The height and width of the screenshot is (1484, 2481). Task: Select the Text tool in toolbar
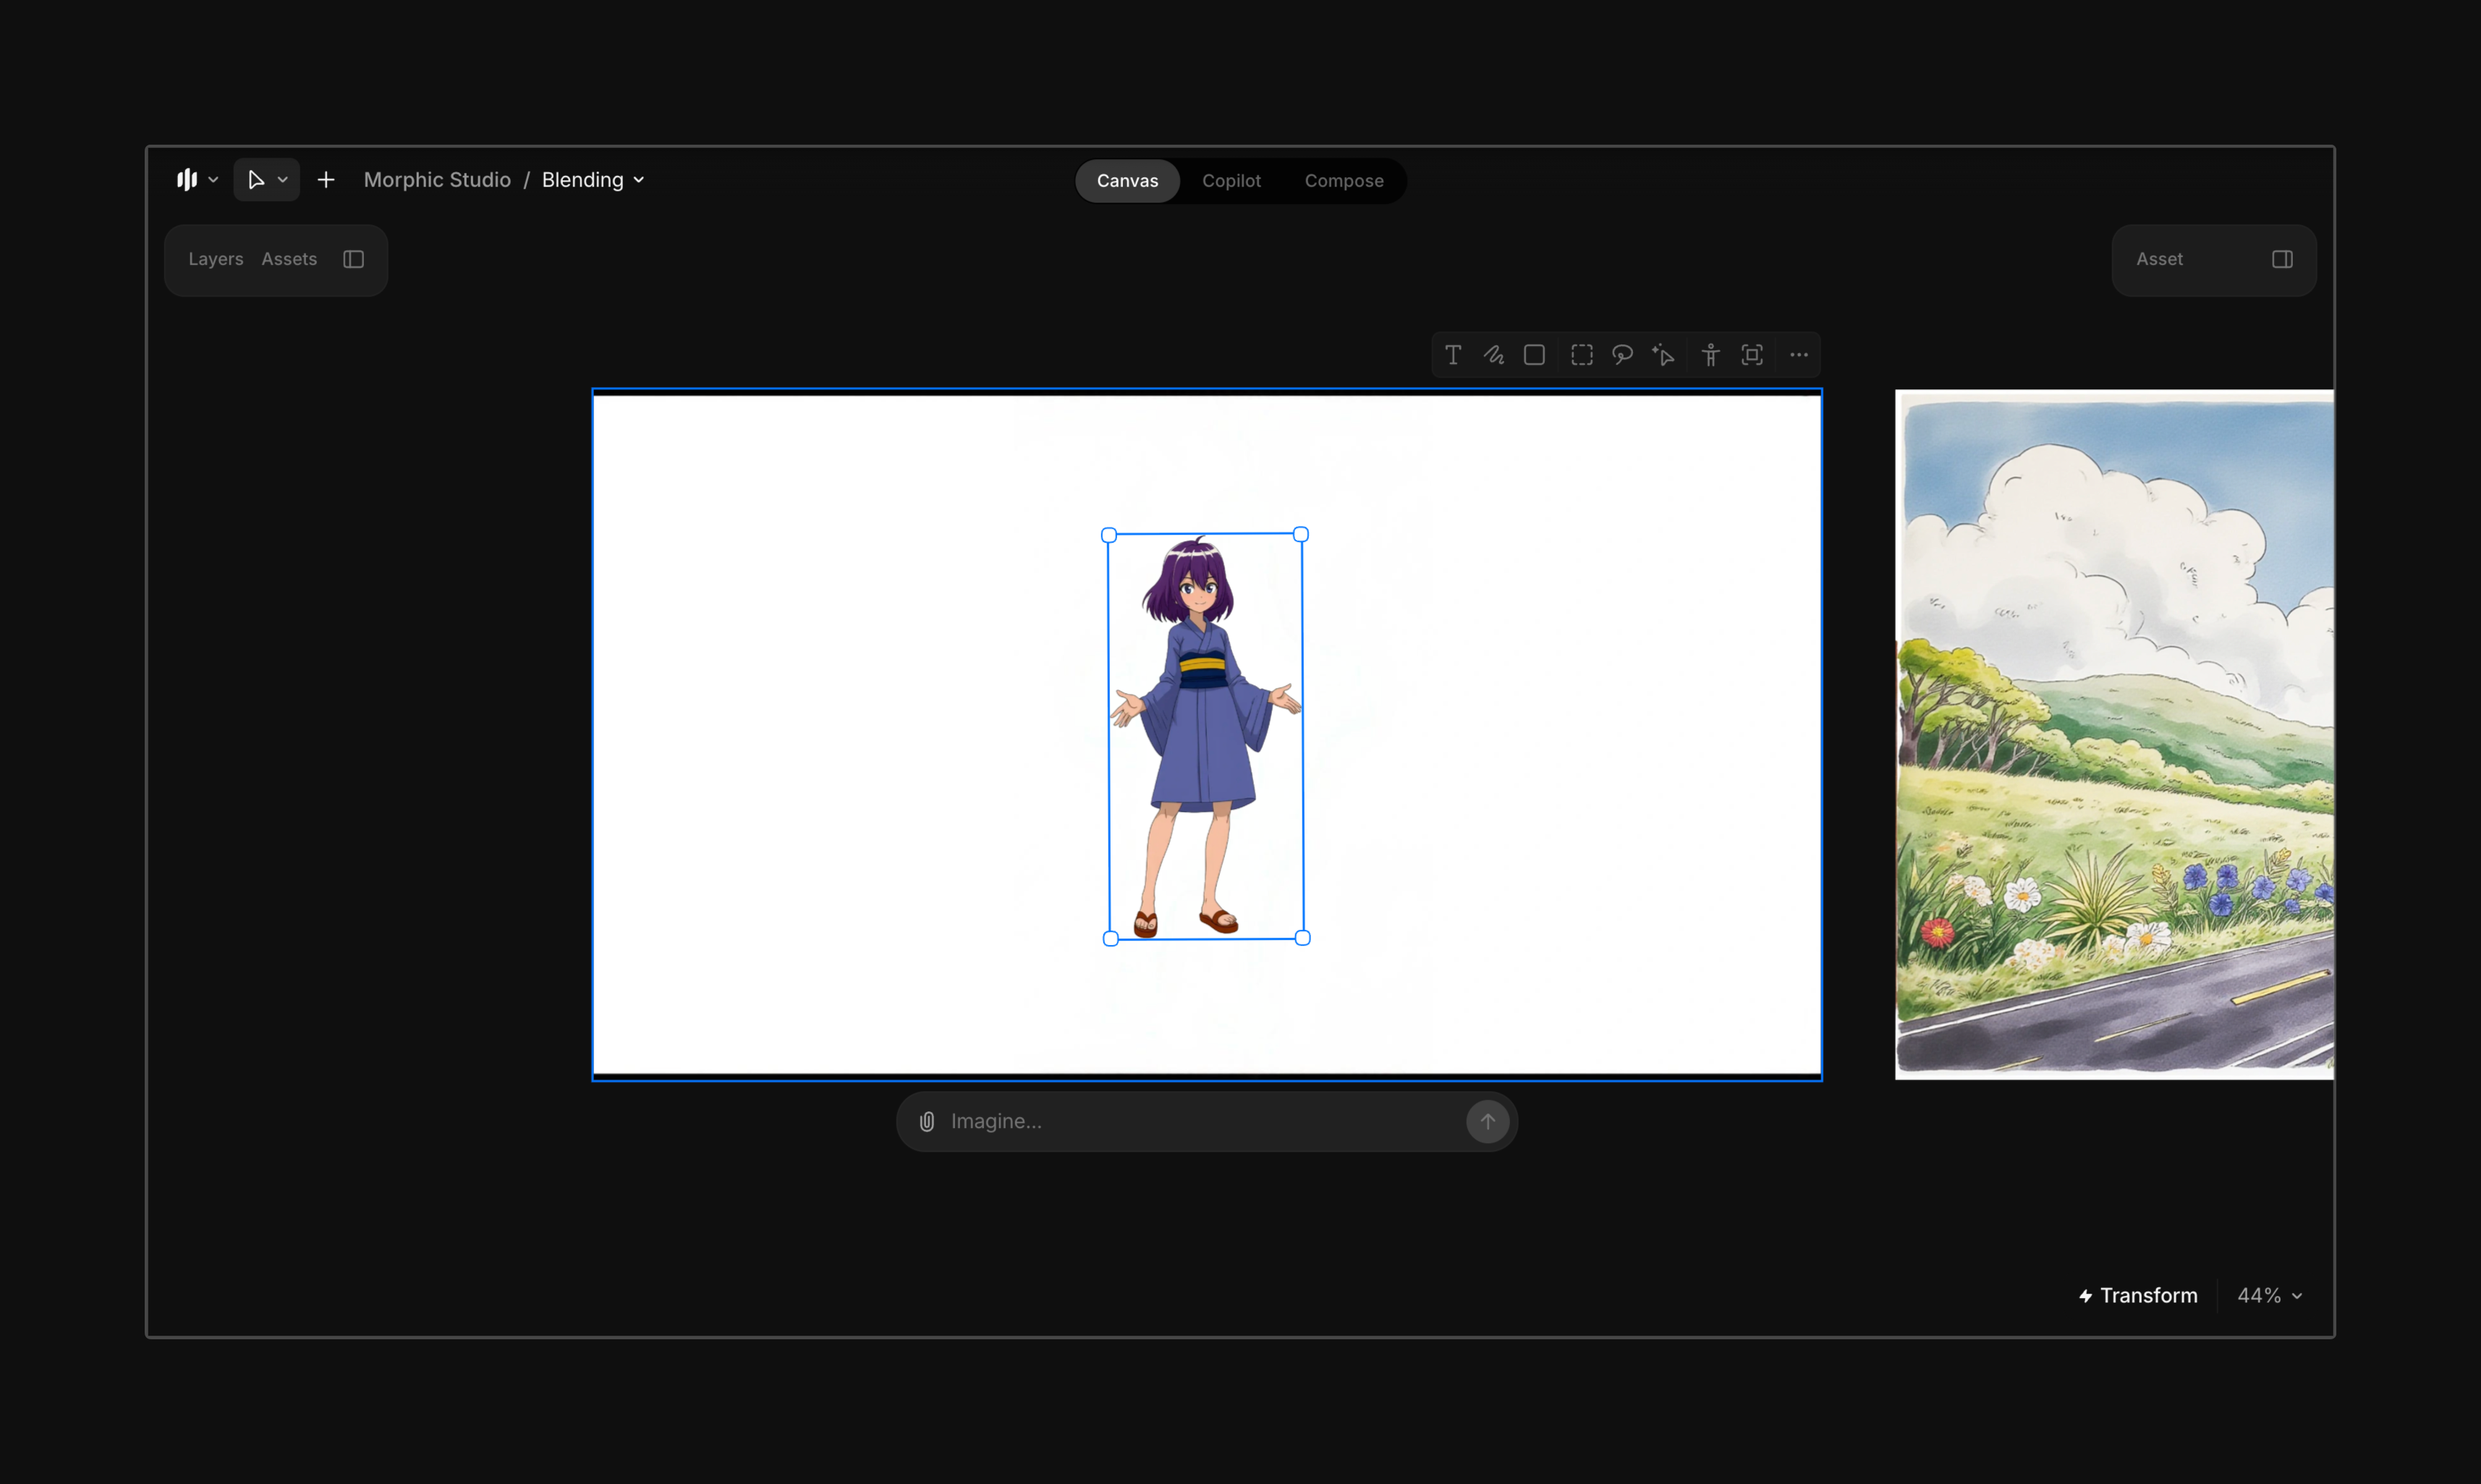pyautogui.click(x=1453, y=355)
